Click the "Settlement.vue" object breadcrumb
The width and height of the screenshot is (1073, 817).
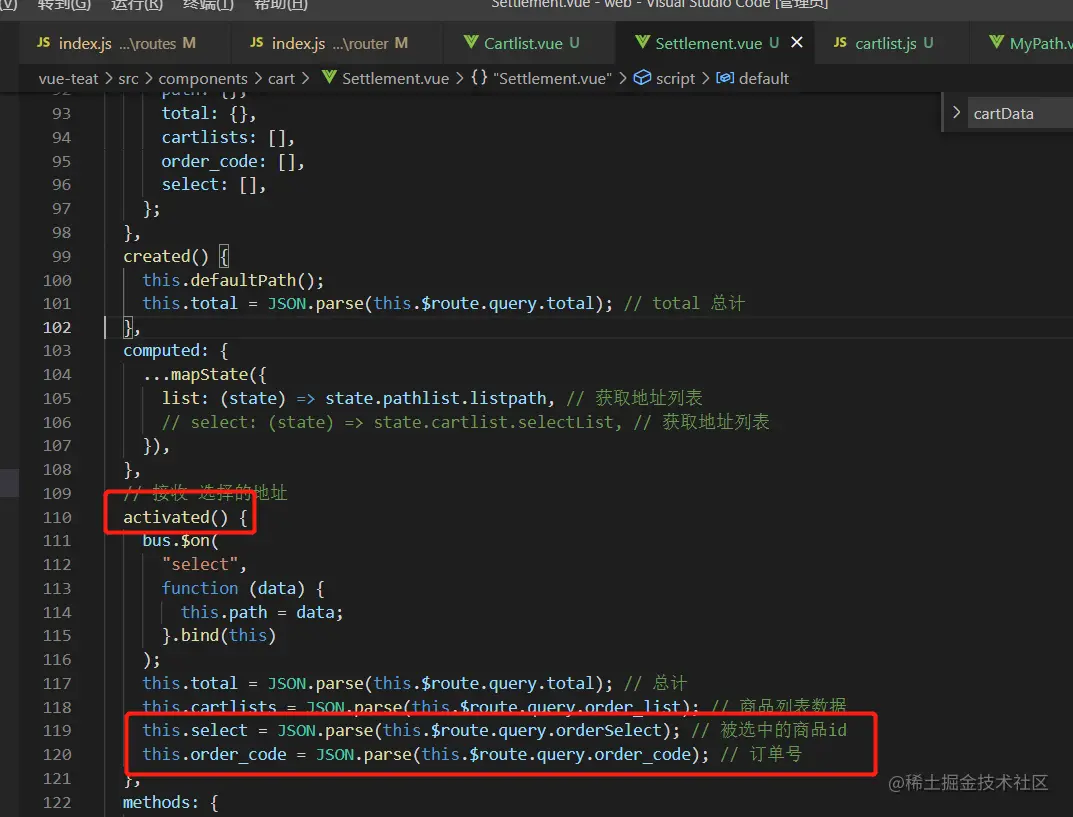pyautogui.click(x=552, y=79)
